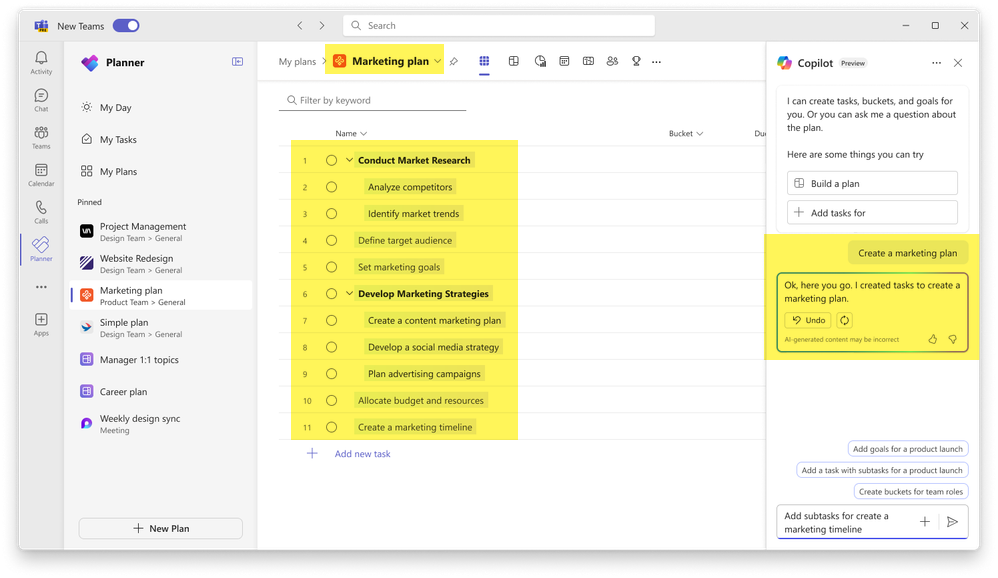Collapse Develop Marketing Strategies subtasks
This screenshot has height=578, width=998.
(x=349, y=294)
